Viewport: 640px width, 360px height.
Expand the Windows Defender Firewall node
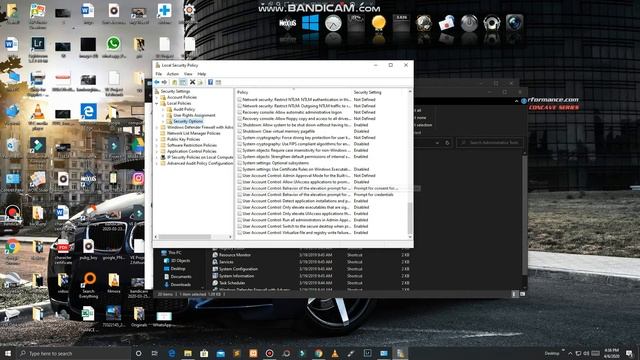[x=157, y=127]
